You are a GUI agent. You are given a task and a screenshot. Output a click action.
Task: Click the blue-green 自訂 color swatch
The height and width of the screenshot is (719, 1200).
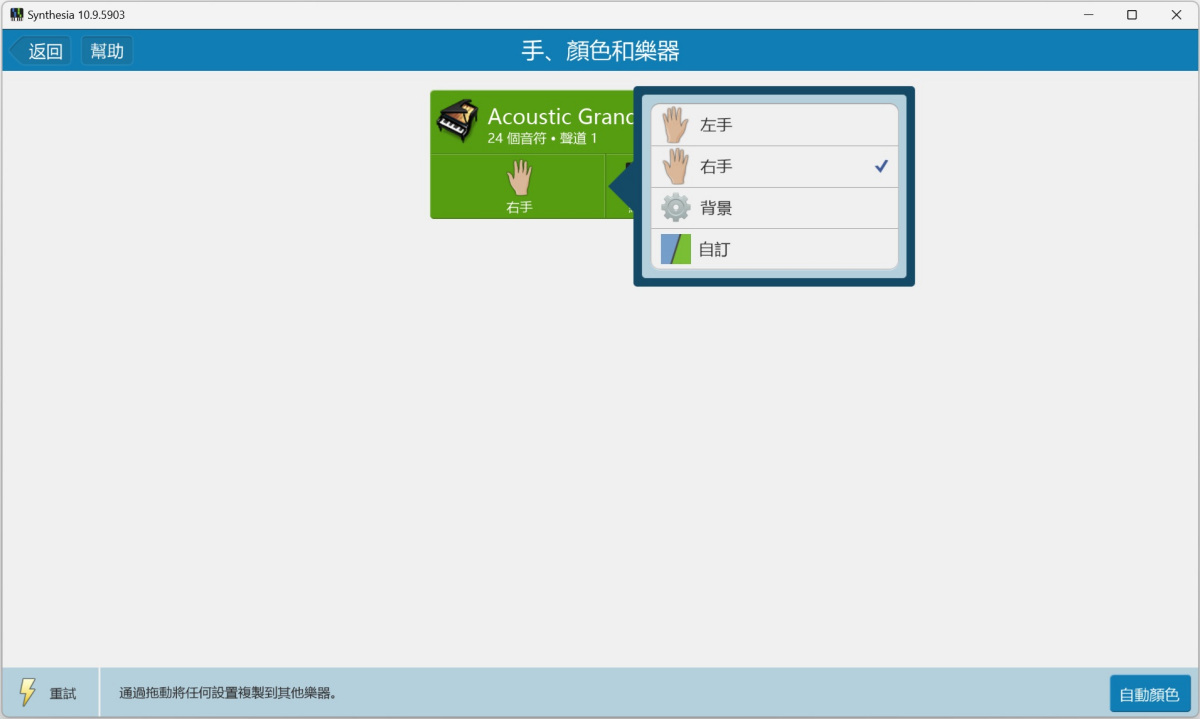click(675, 249)
